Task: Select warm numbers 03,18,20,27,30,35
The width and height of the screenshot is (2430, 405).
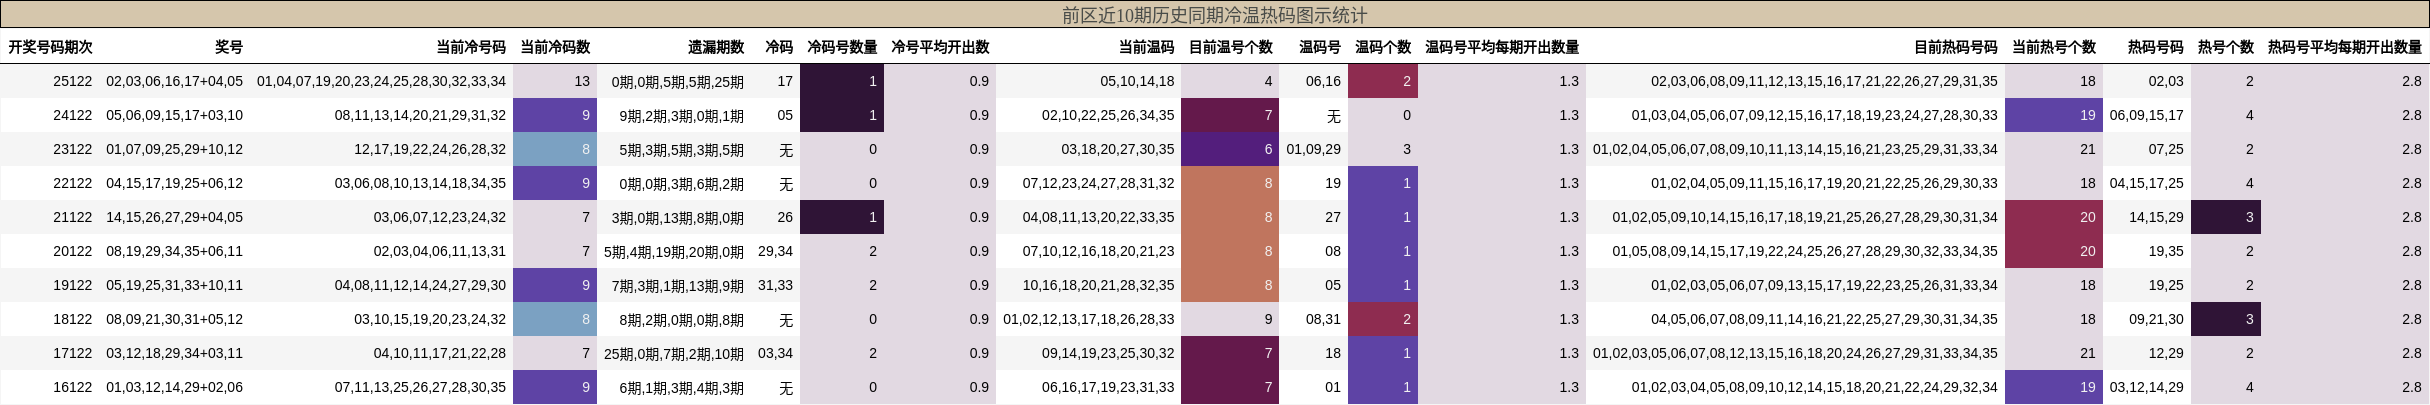Action: [x=1118, y=149]
